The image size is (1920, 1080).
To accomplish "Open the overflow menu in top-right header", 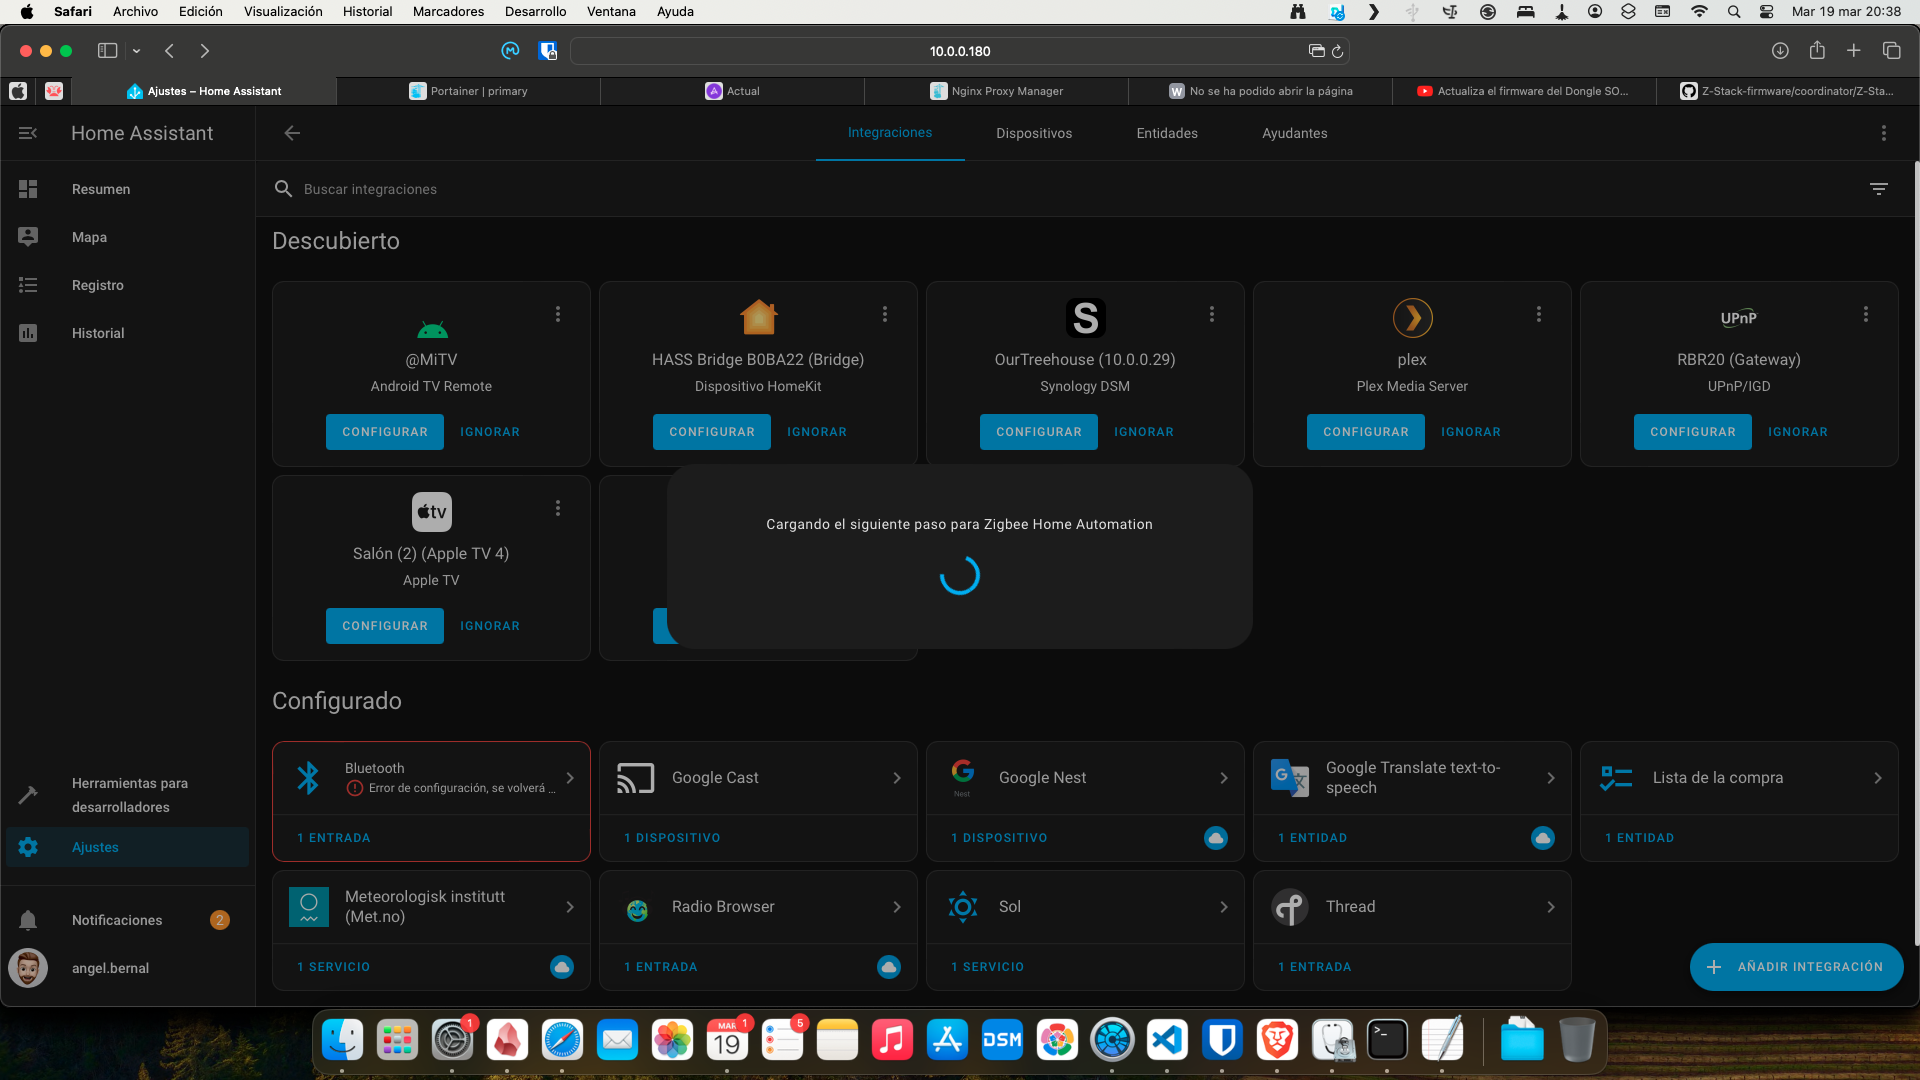I will click(1883, 133).
